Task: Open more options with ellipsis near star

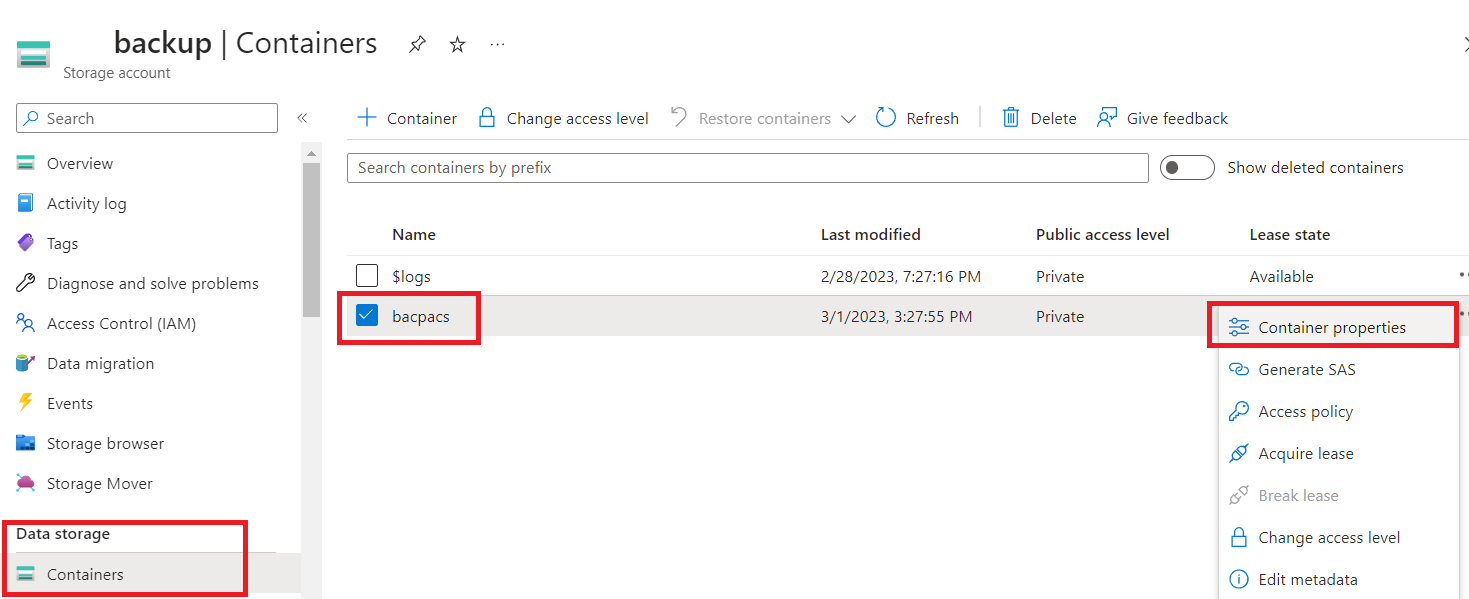Action: [x=497, y=44]
